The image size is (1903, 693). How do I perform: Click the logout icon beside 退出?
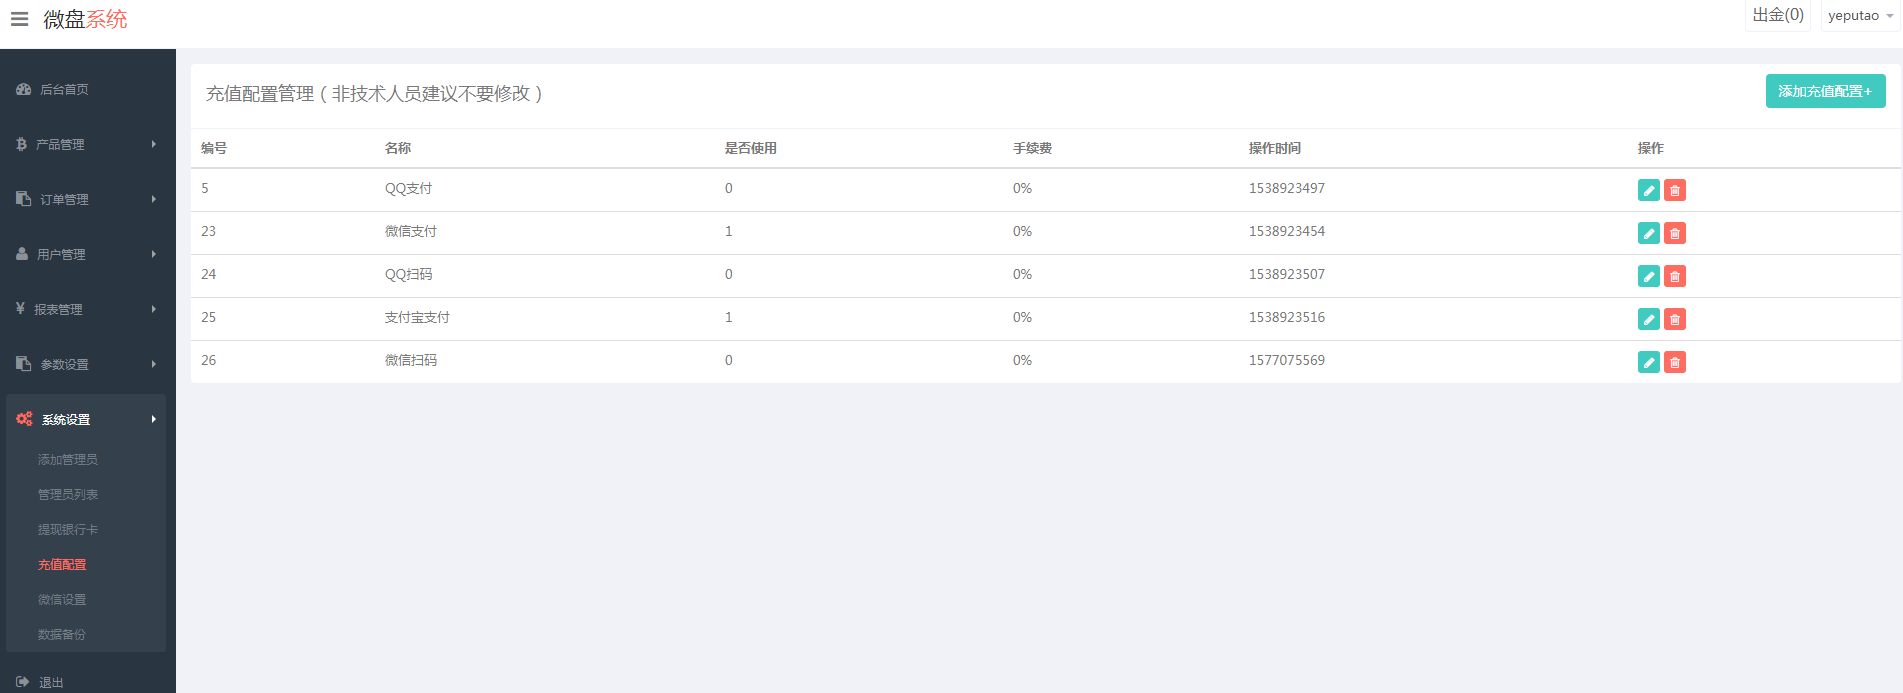point(23,682)
